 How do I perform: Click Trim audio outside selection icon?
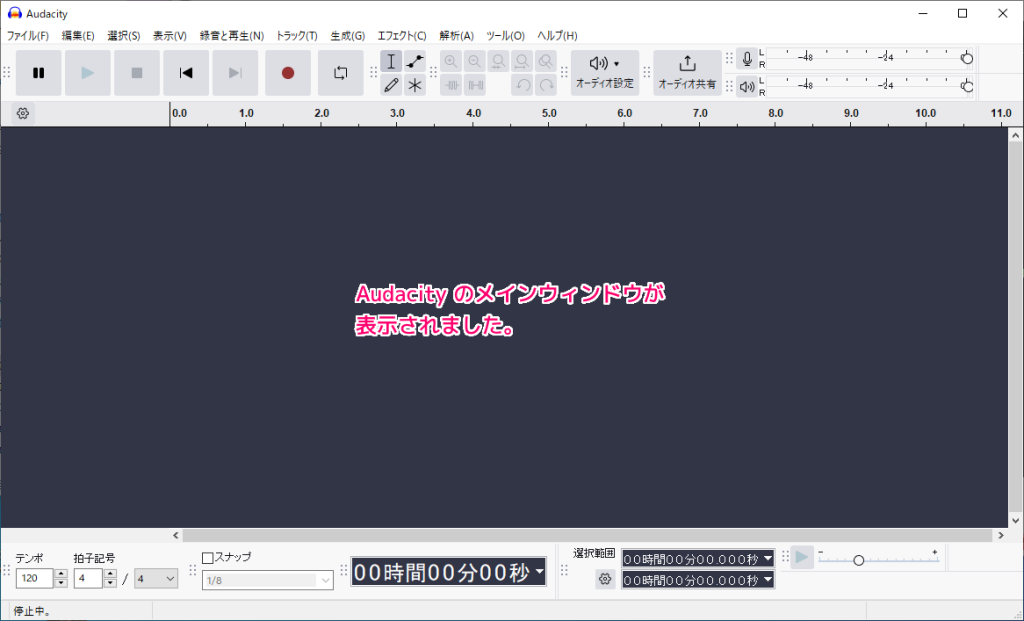pos(451,85)
